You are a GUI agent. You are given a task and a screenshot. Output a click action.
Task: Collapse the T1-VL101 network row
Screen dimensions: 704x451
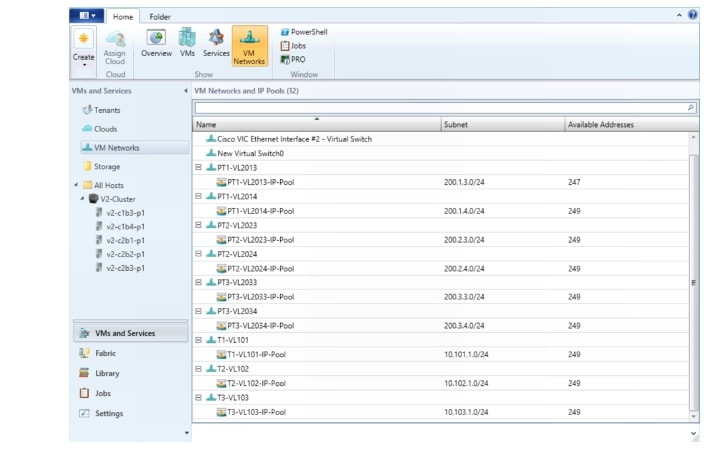[198, 340]
